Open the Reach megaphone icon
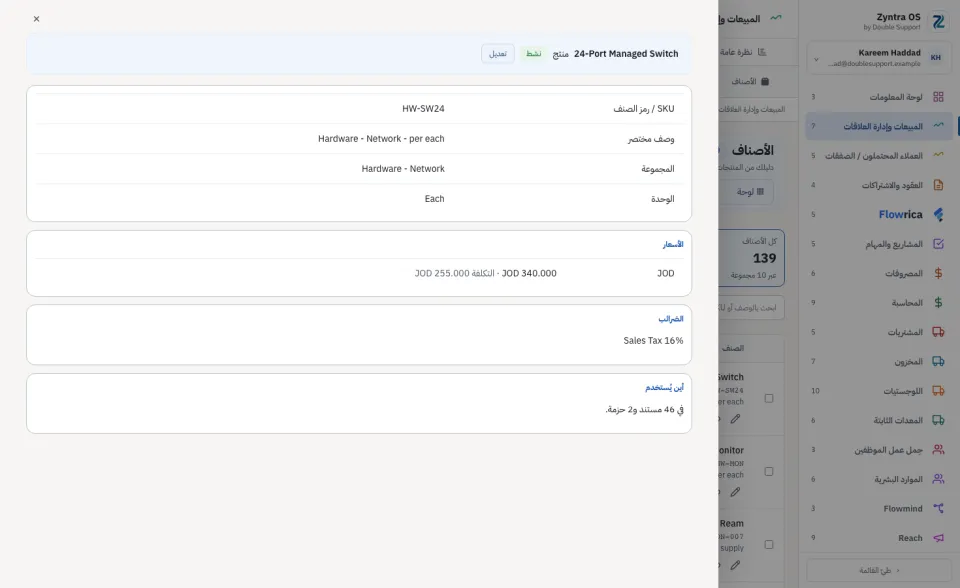Image resolution: width=960 pixels, height=588 pixels. pyautogui.click(x=938, y=538)
